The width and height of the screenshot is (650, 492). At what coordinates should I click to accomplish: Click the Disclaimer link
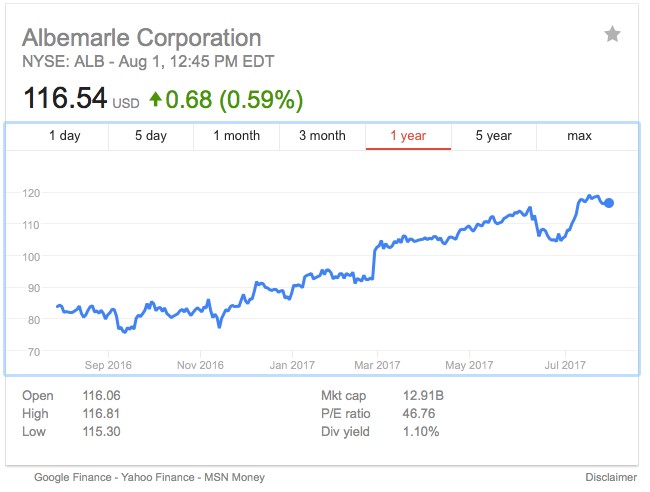coord(611,477)
